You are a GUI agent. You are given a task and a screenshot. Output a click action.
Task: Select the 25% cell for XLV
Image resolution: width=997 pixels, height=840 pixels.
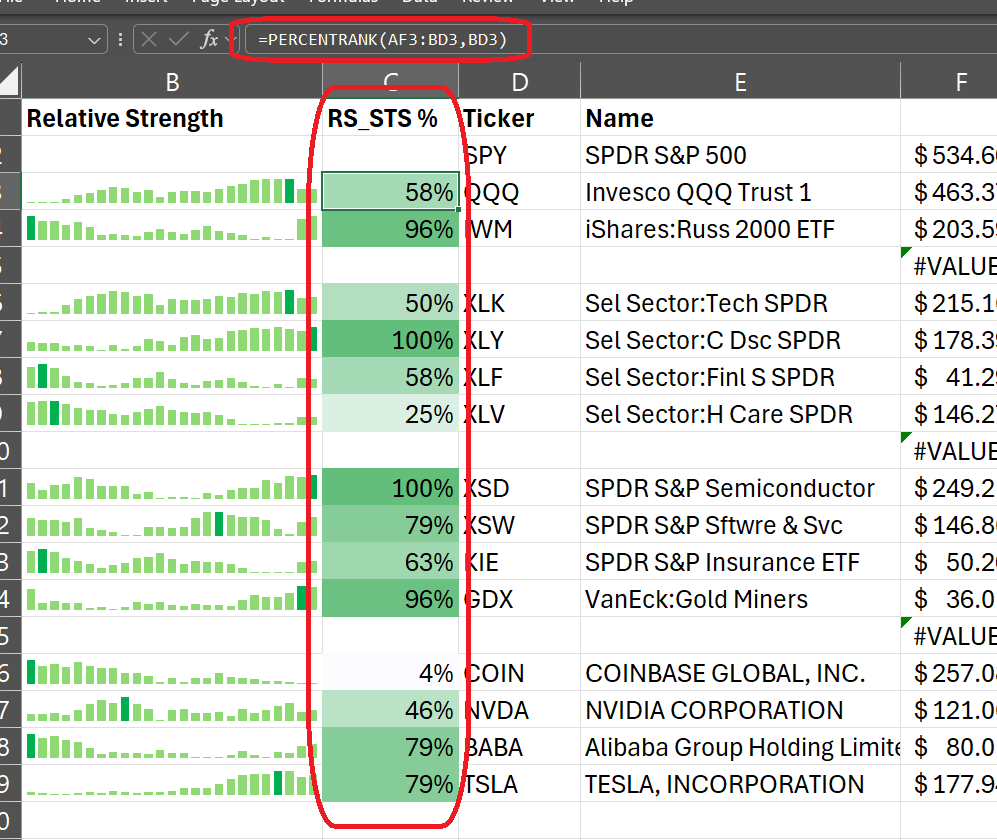click(x=390, y=413)
